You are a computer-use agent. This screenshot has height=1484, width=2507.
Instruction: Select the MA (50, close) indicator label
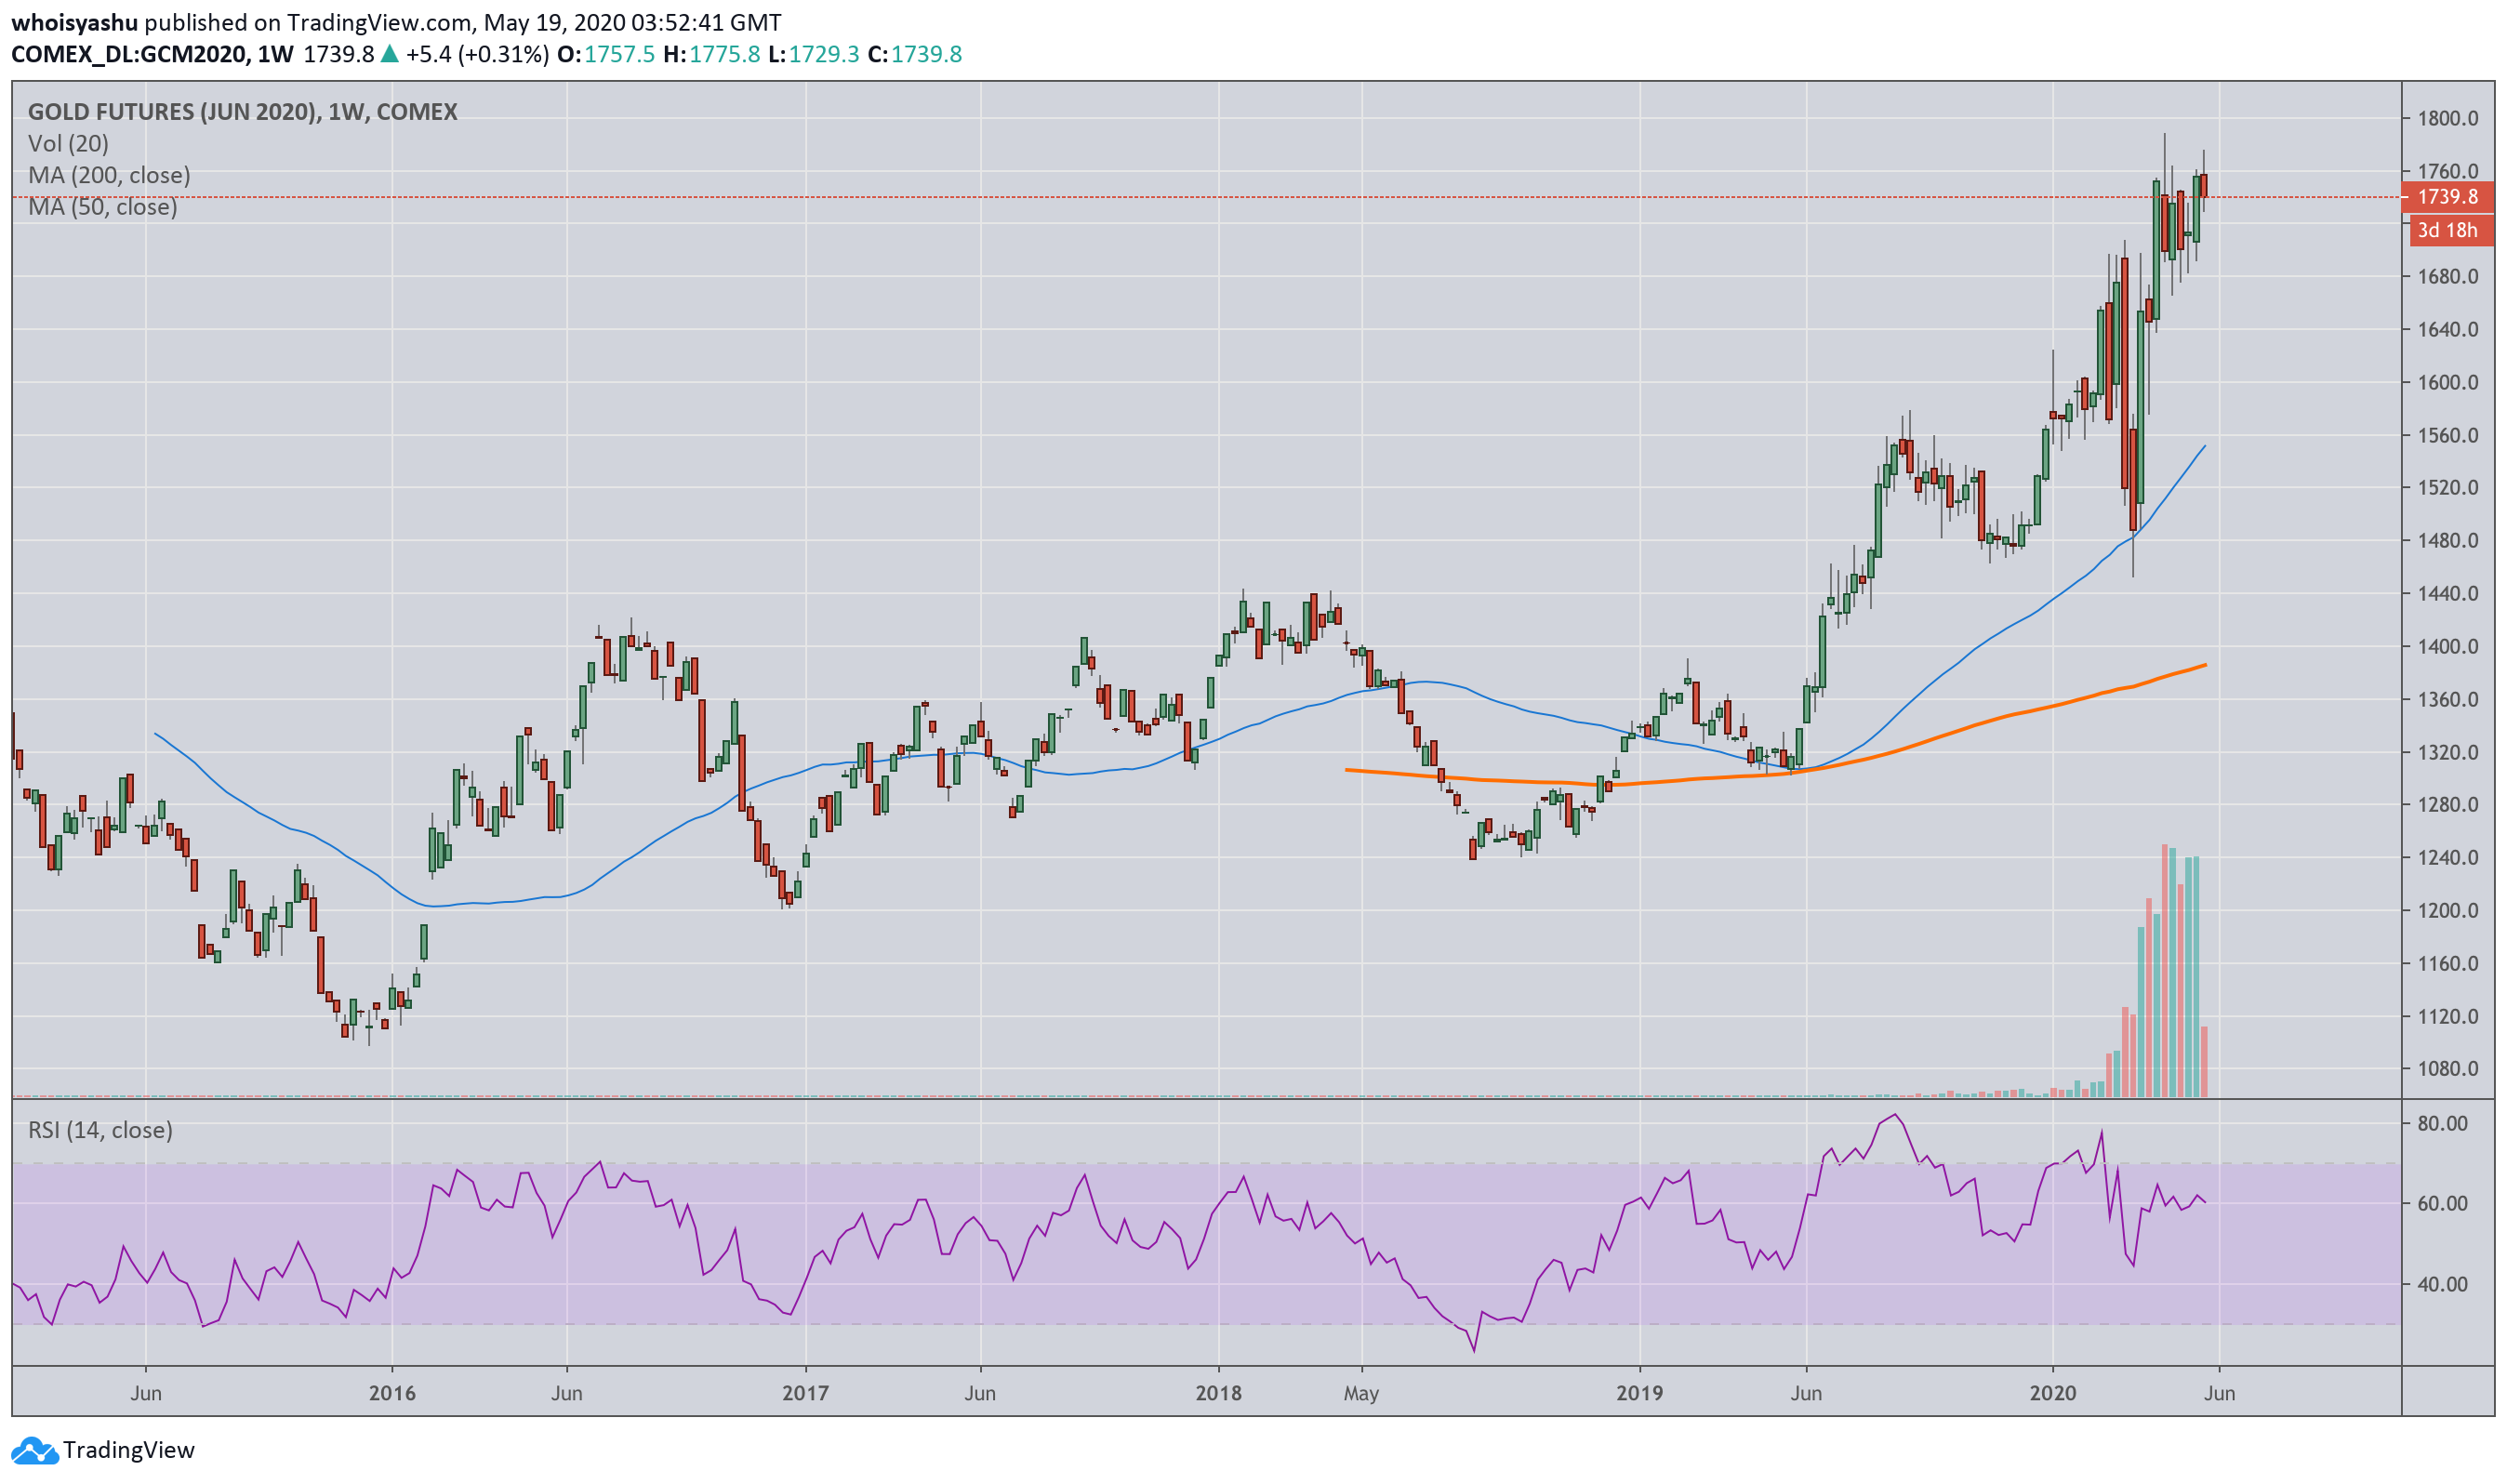pos(102,207)
